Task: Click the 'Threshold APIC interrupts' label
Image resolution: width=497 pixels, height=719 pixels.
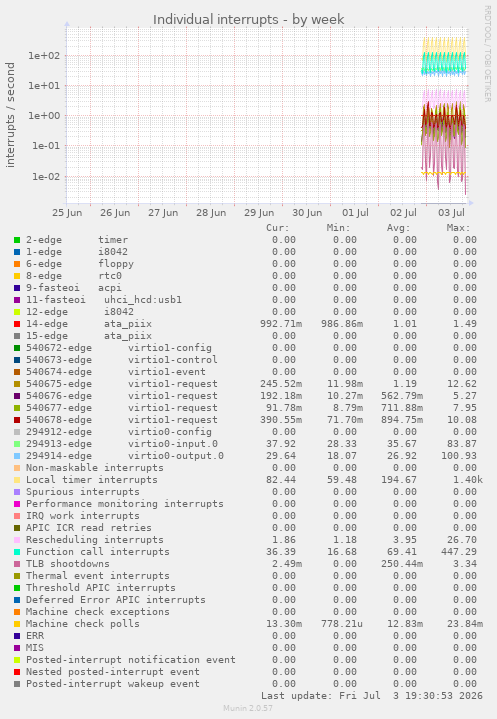Action: click(101, 587)
